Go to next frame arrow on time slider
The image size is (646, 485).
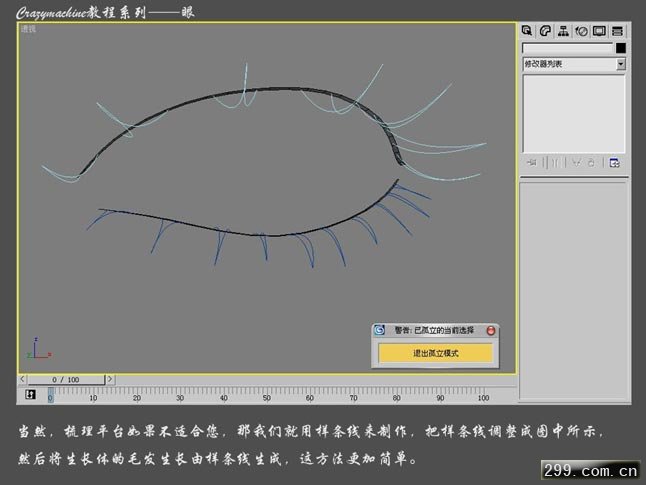tap(110, 379)
